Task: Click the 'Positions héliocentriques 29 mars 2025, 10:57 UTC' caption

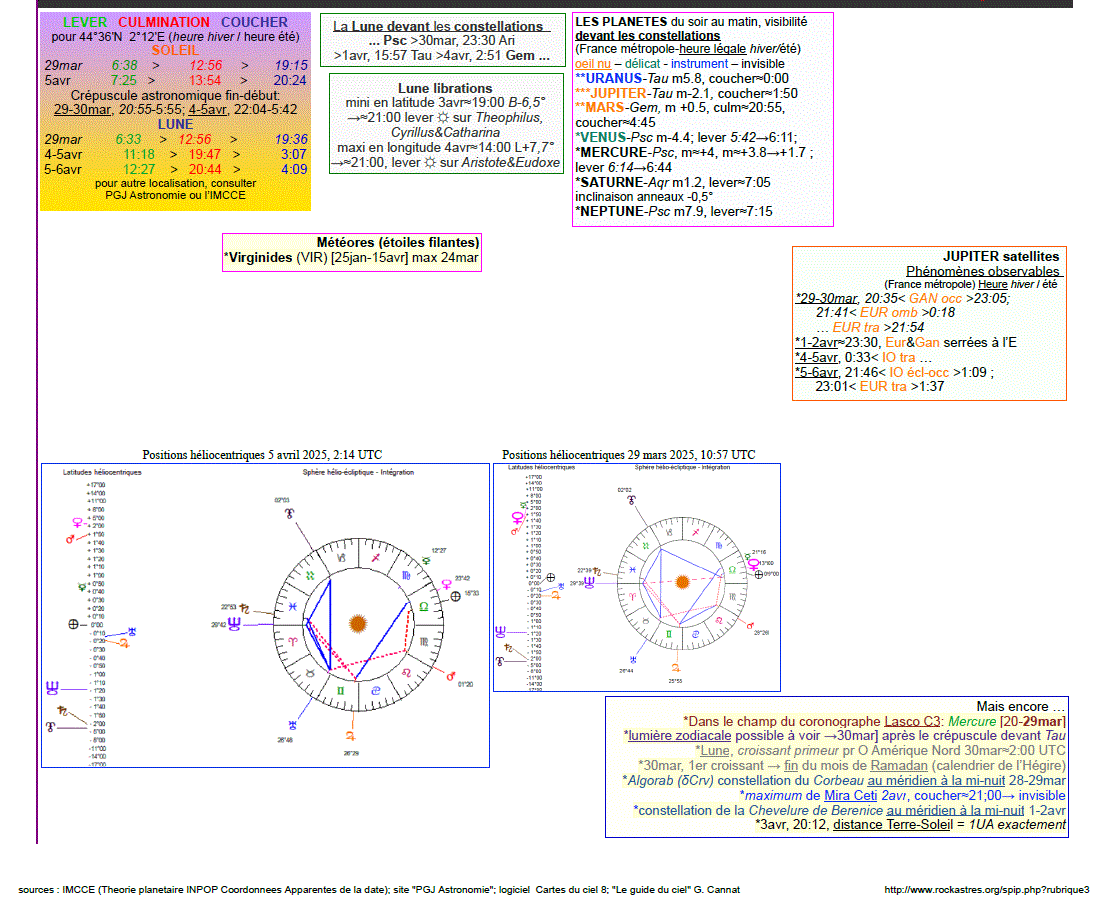Action: 628,455
